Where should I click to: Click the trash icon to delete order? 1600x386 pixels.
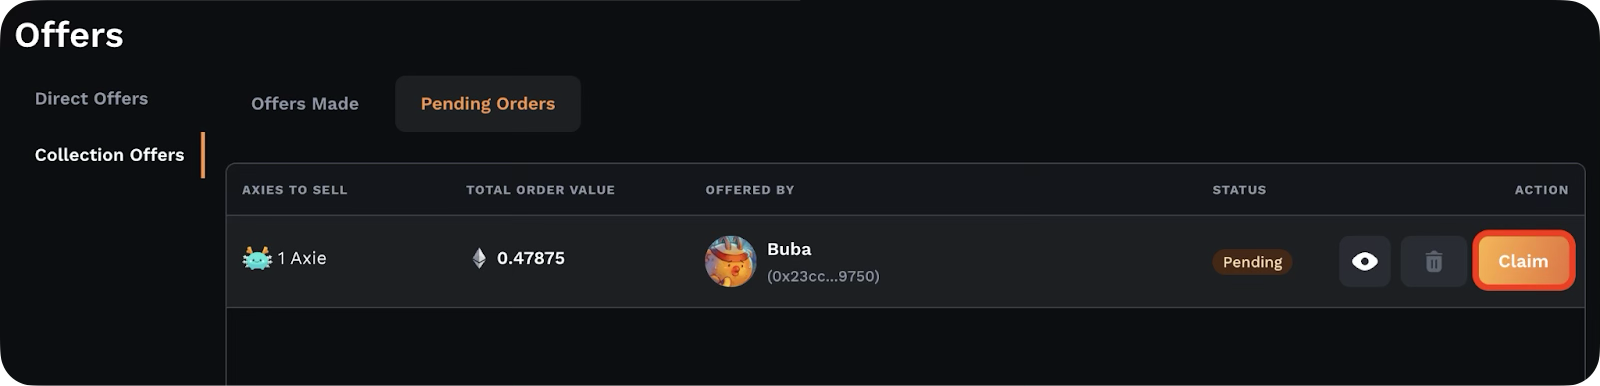tap(1433, 261)
